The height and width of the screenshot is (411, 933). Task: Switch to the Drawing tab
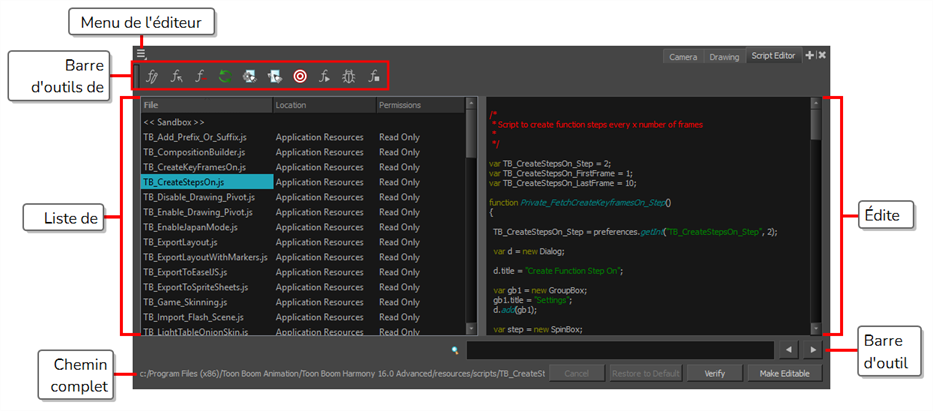(724, 57)
